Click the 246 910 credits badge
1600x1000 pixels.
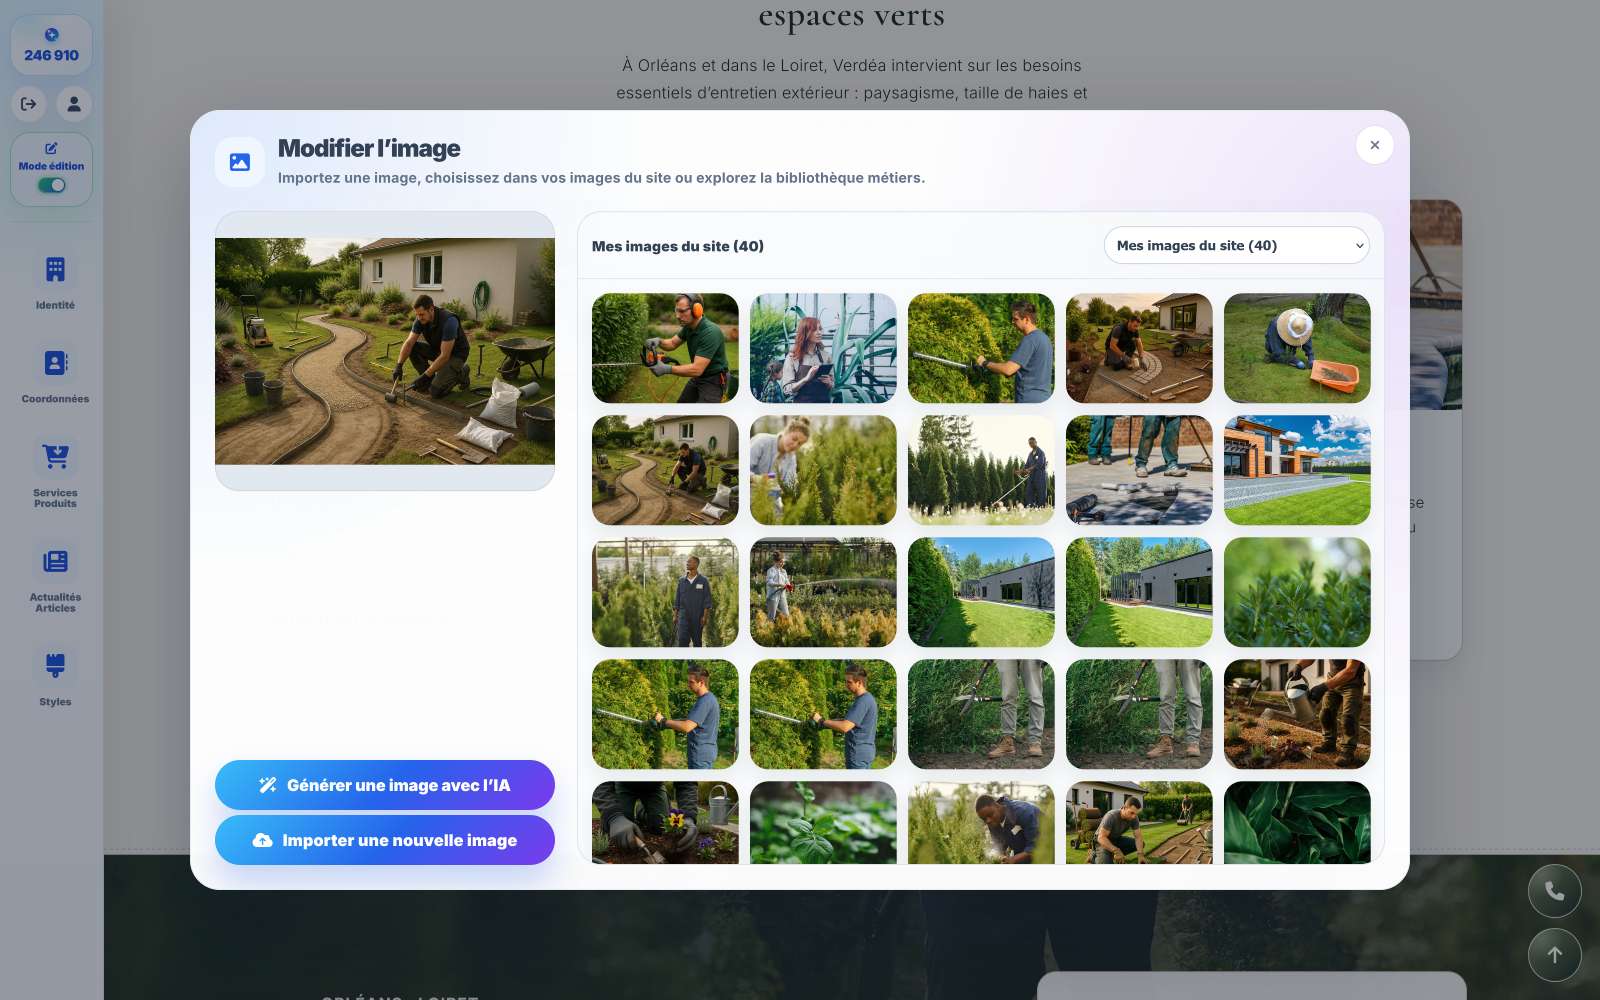click(51, 45)
